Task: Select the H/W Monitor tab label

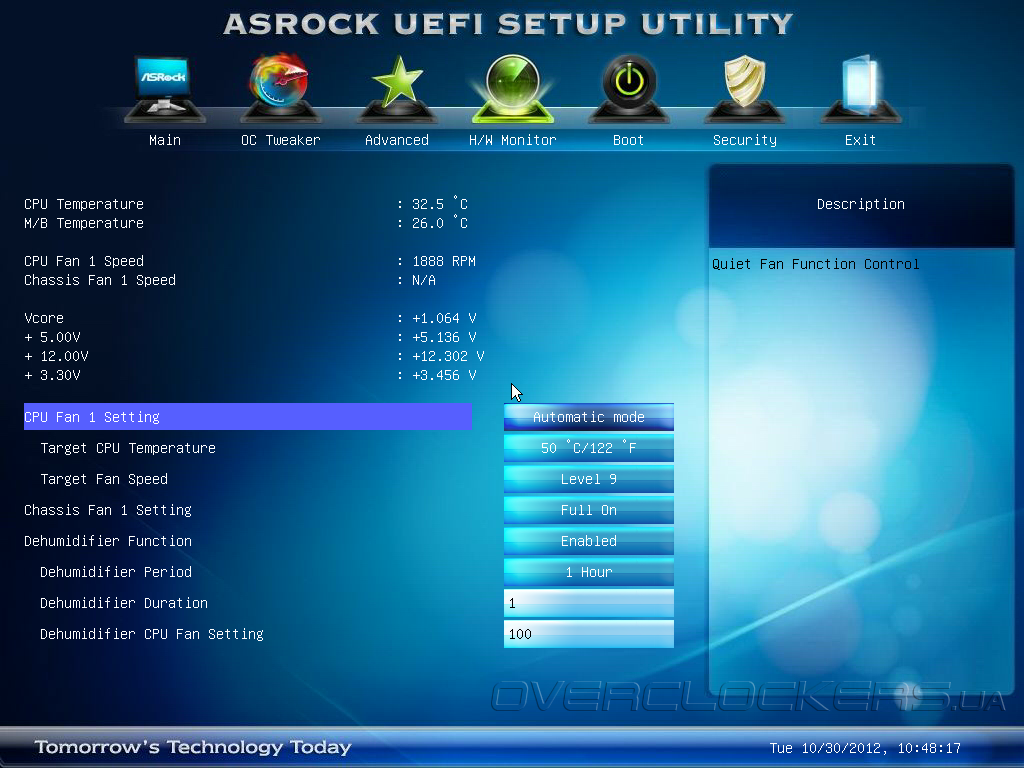Action: pyautogui.click(x=513, y=140)
